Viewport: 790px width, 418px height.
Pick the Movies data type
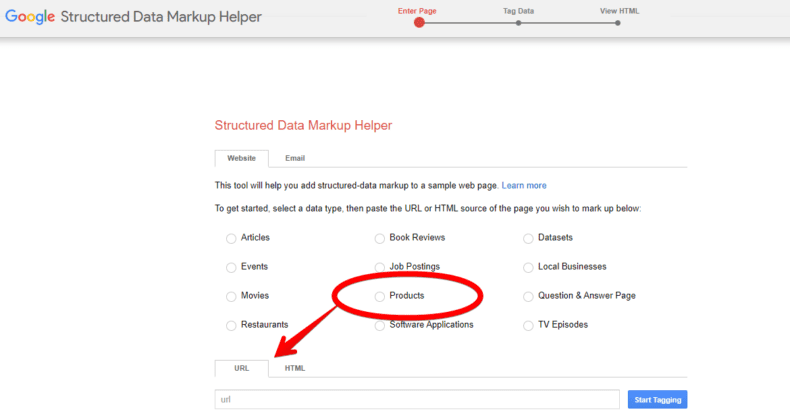pos(231,297)
